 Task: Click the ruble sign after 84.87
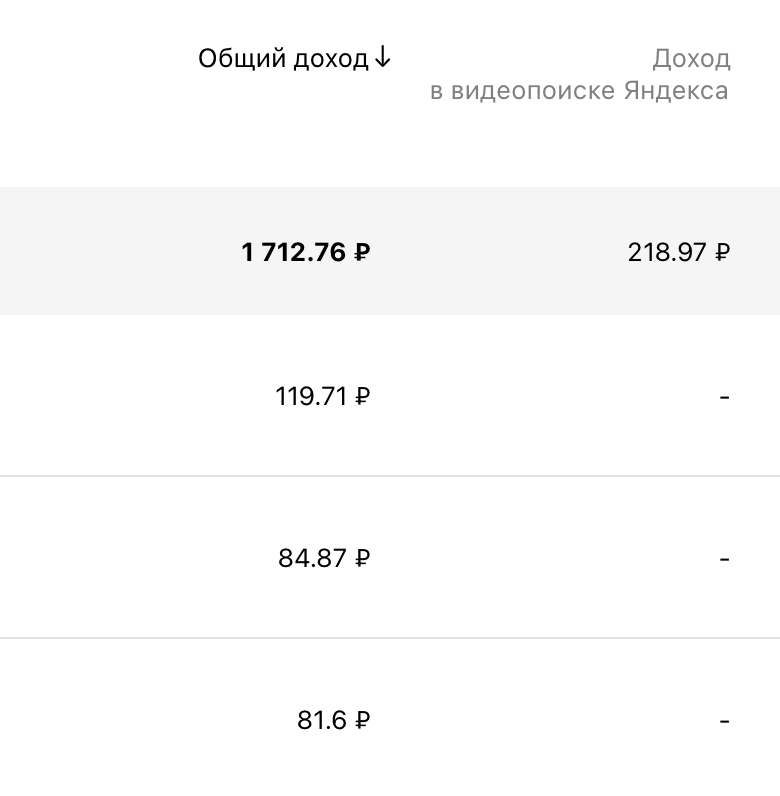coord(363,558)
